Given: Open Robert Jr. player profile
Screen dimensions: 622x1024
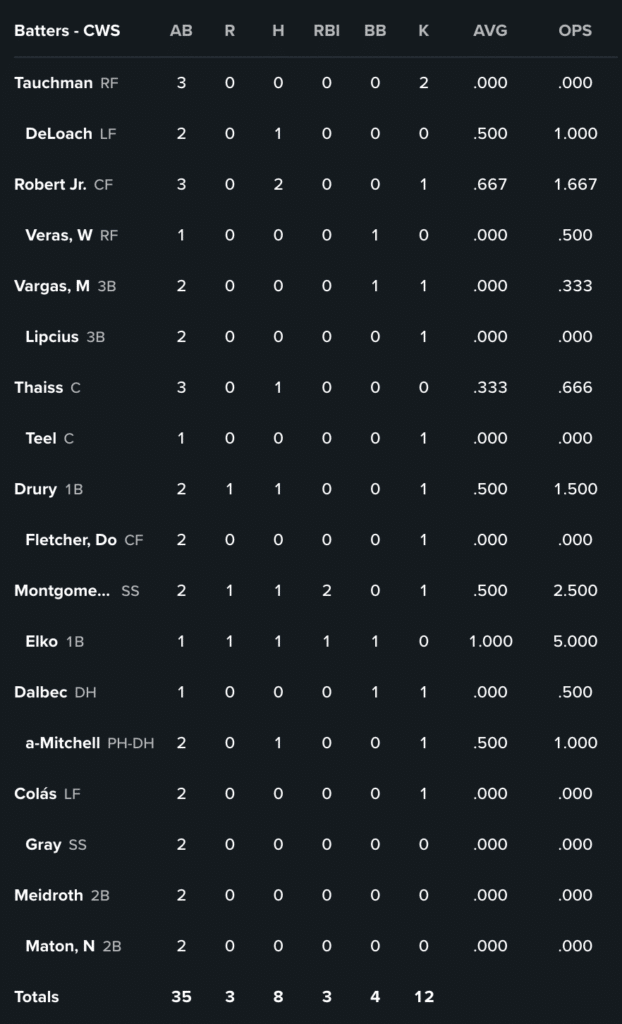Looking at the screenshot, I should pyautogui.click(x=50, y=185).
